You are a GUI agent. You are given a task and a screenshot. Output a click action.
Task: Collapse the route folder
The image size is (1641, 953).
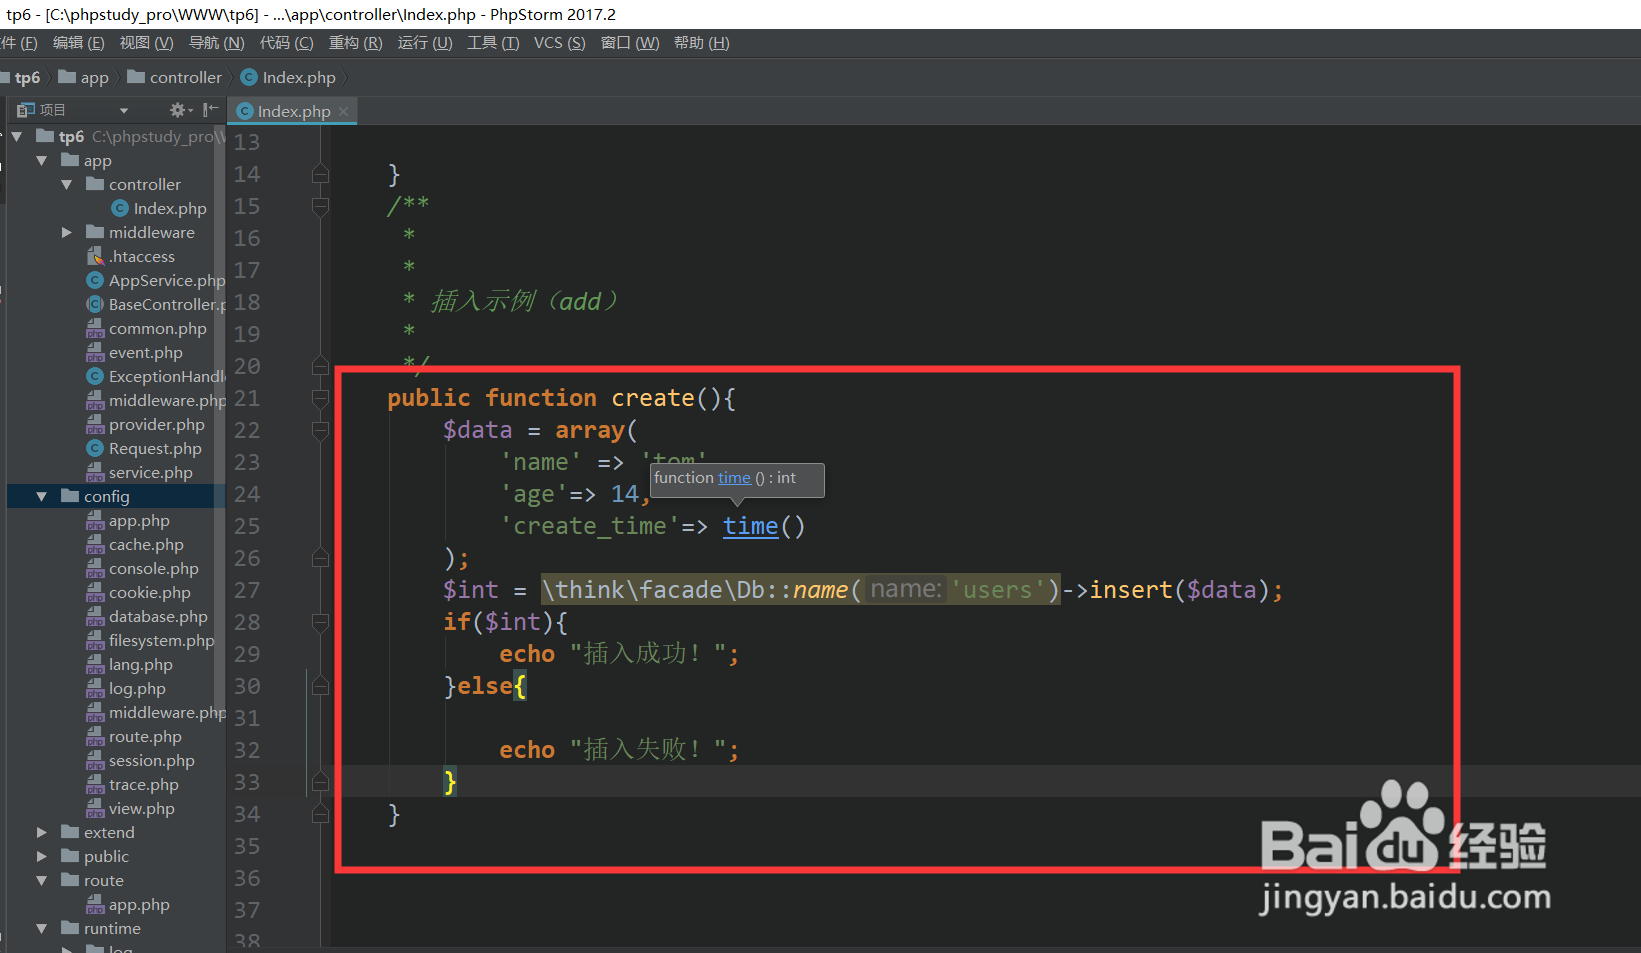[41, 880]
